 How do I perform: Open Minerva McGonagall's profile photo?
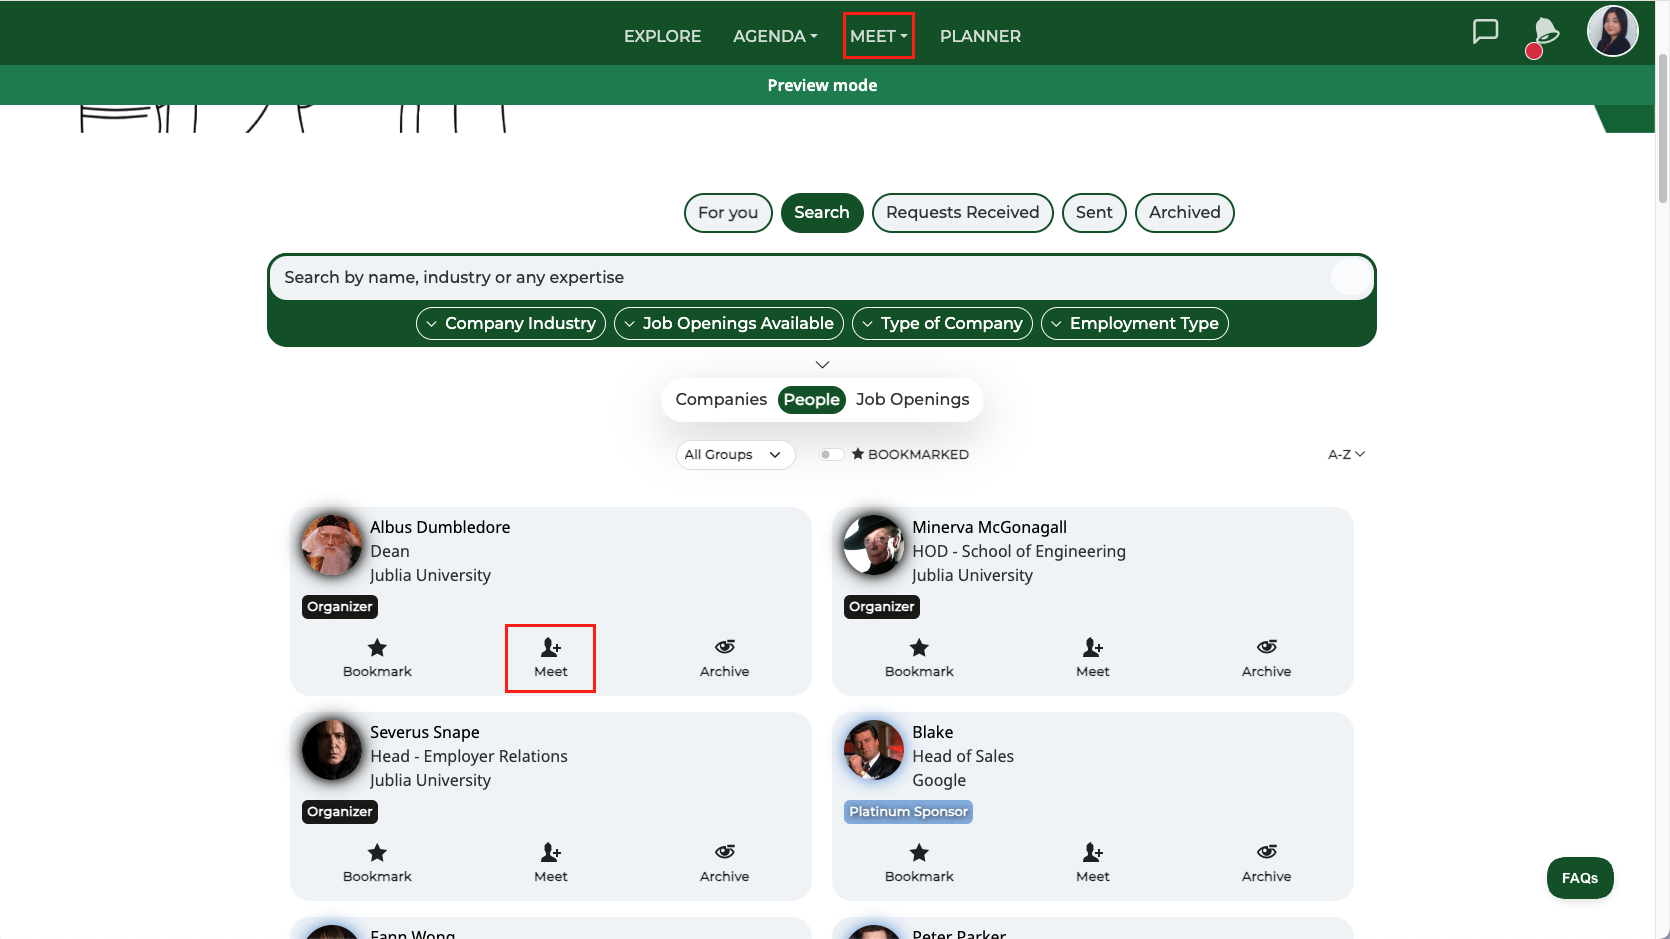874,545
